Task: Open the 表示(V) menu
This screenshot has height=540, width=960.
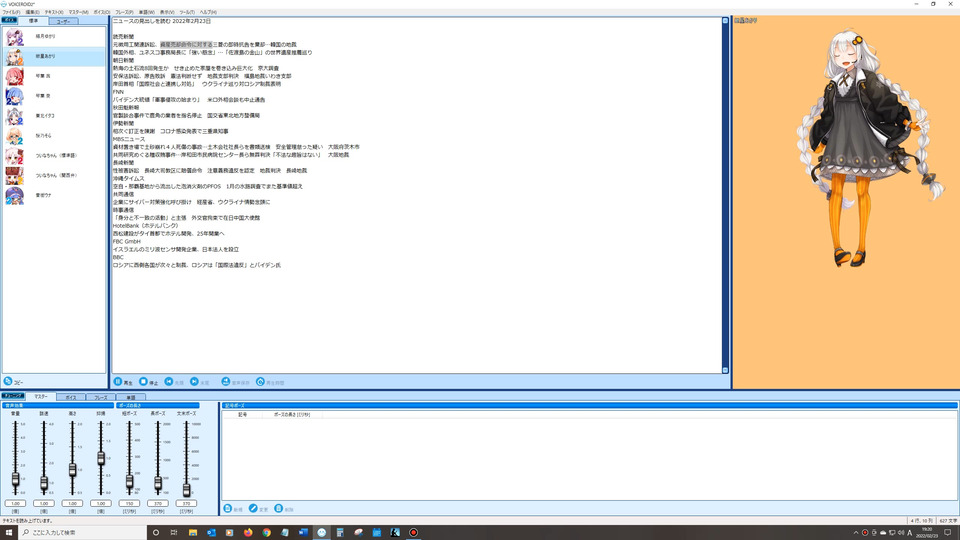Action: pos(167,12)
